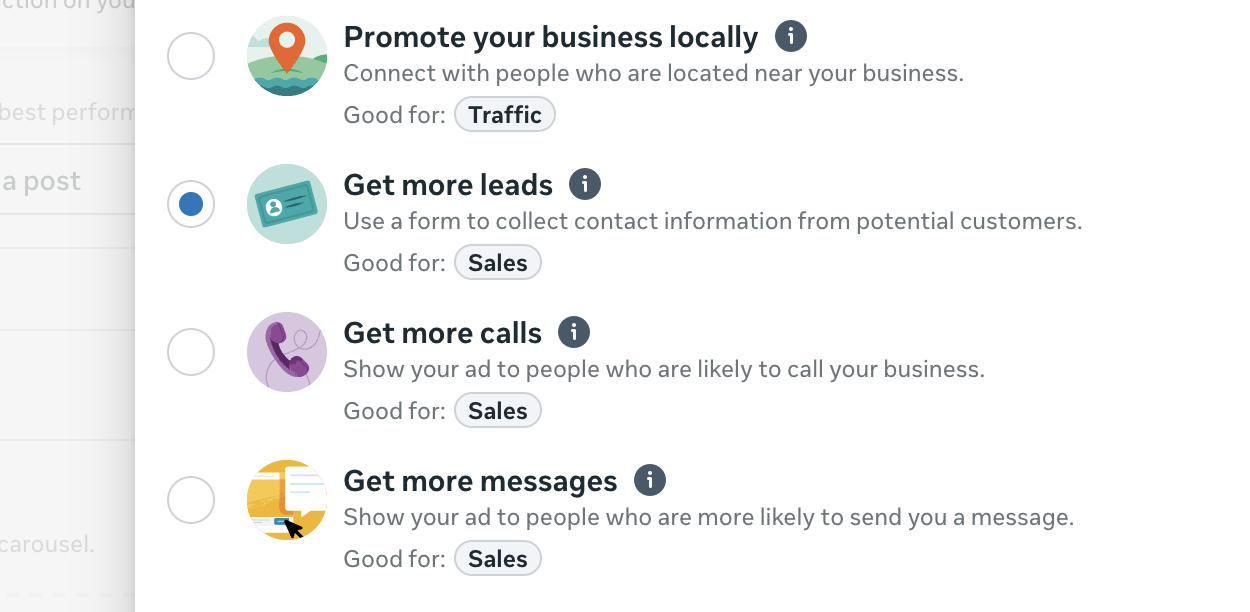Select the Promote your business locally radio button
Screen dimensions: 1250x612
191,56
